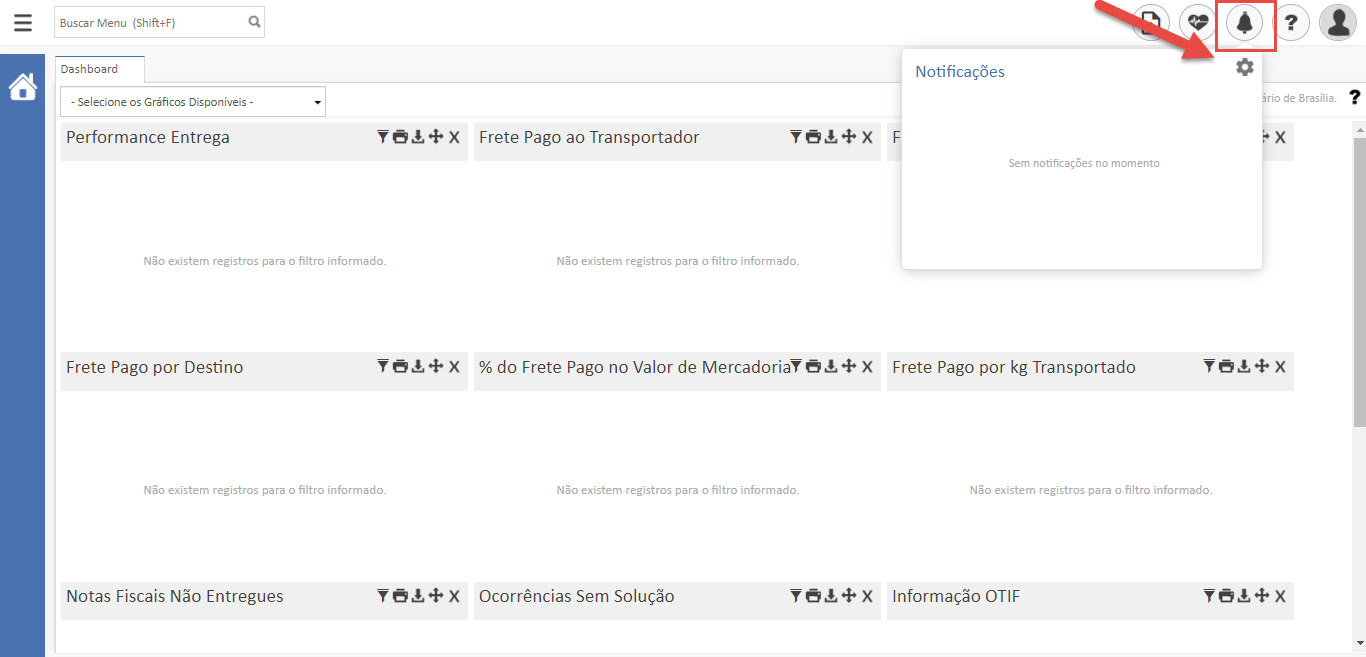Click inside the Buscar Menu search field
Viewport: 1366px width, 657px height.
[150, 21]
